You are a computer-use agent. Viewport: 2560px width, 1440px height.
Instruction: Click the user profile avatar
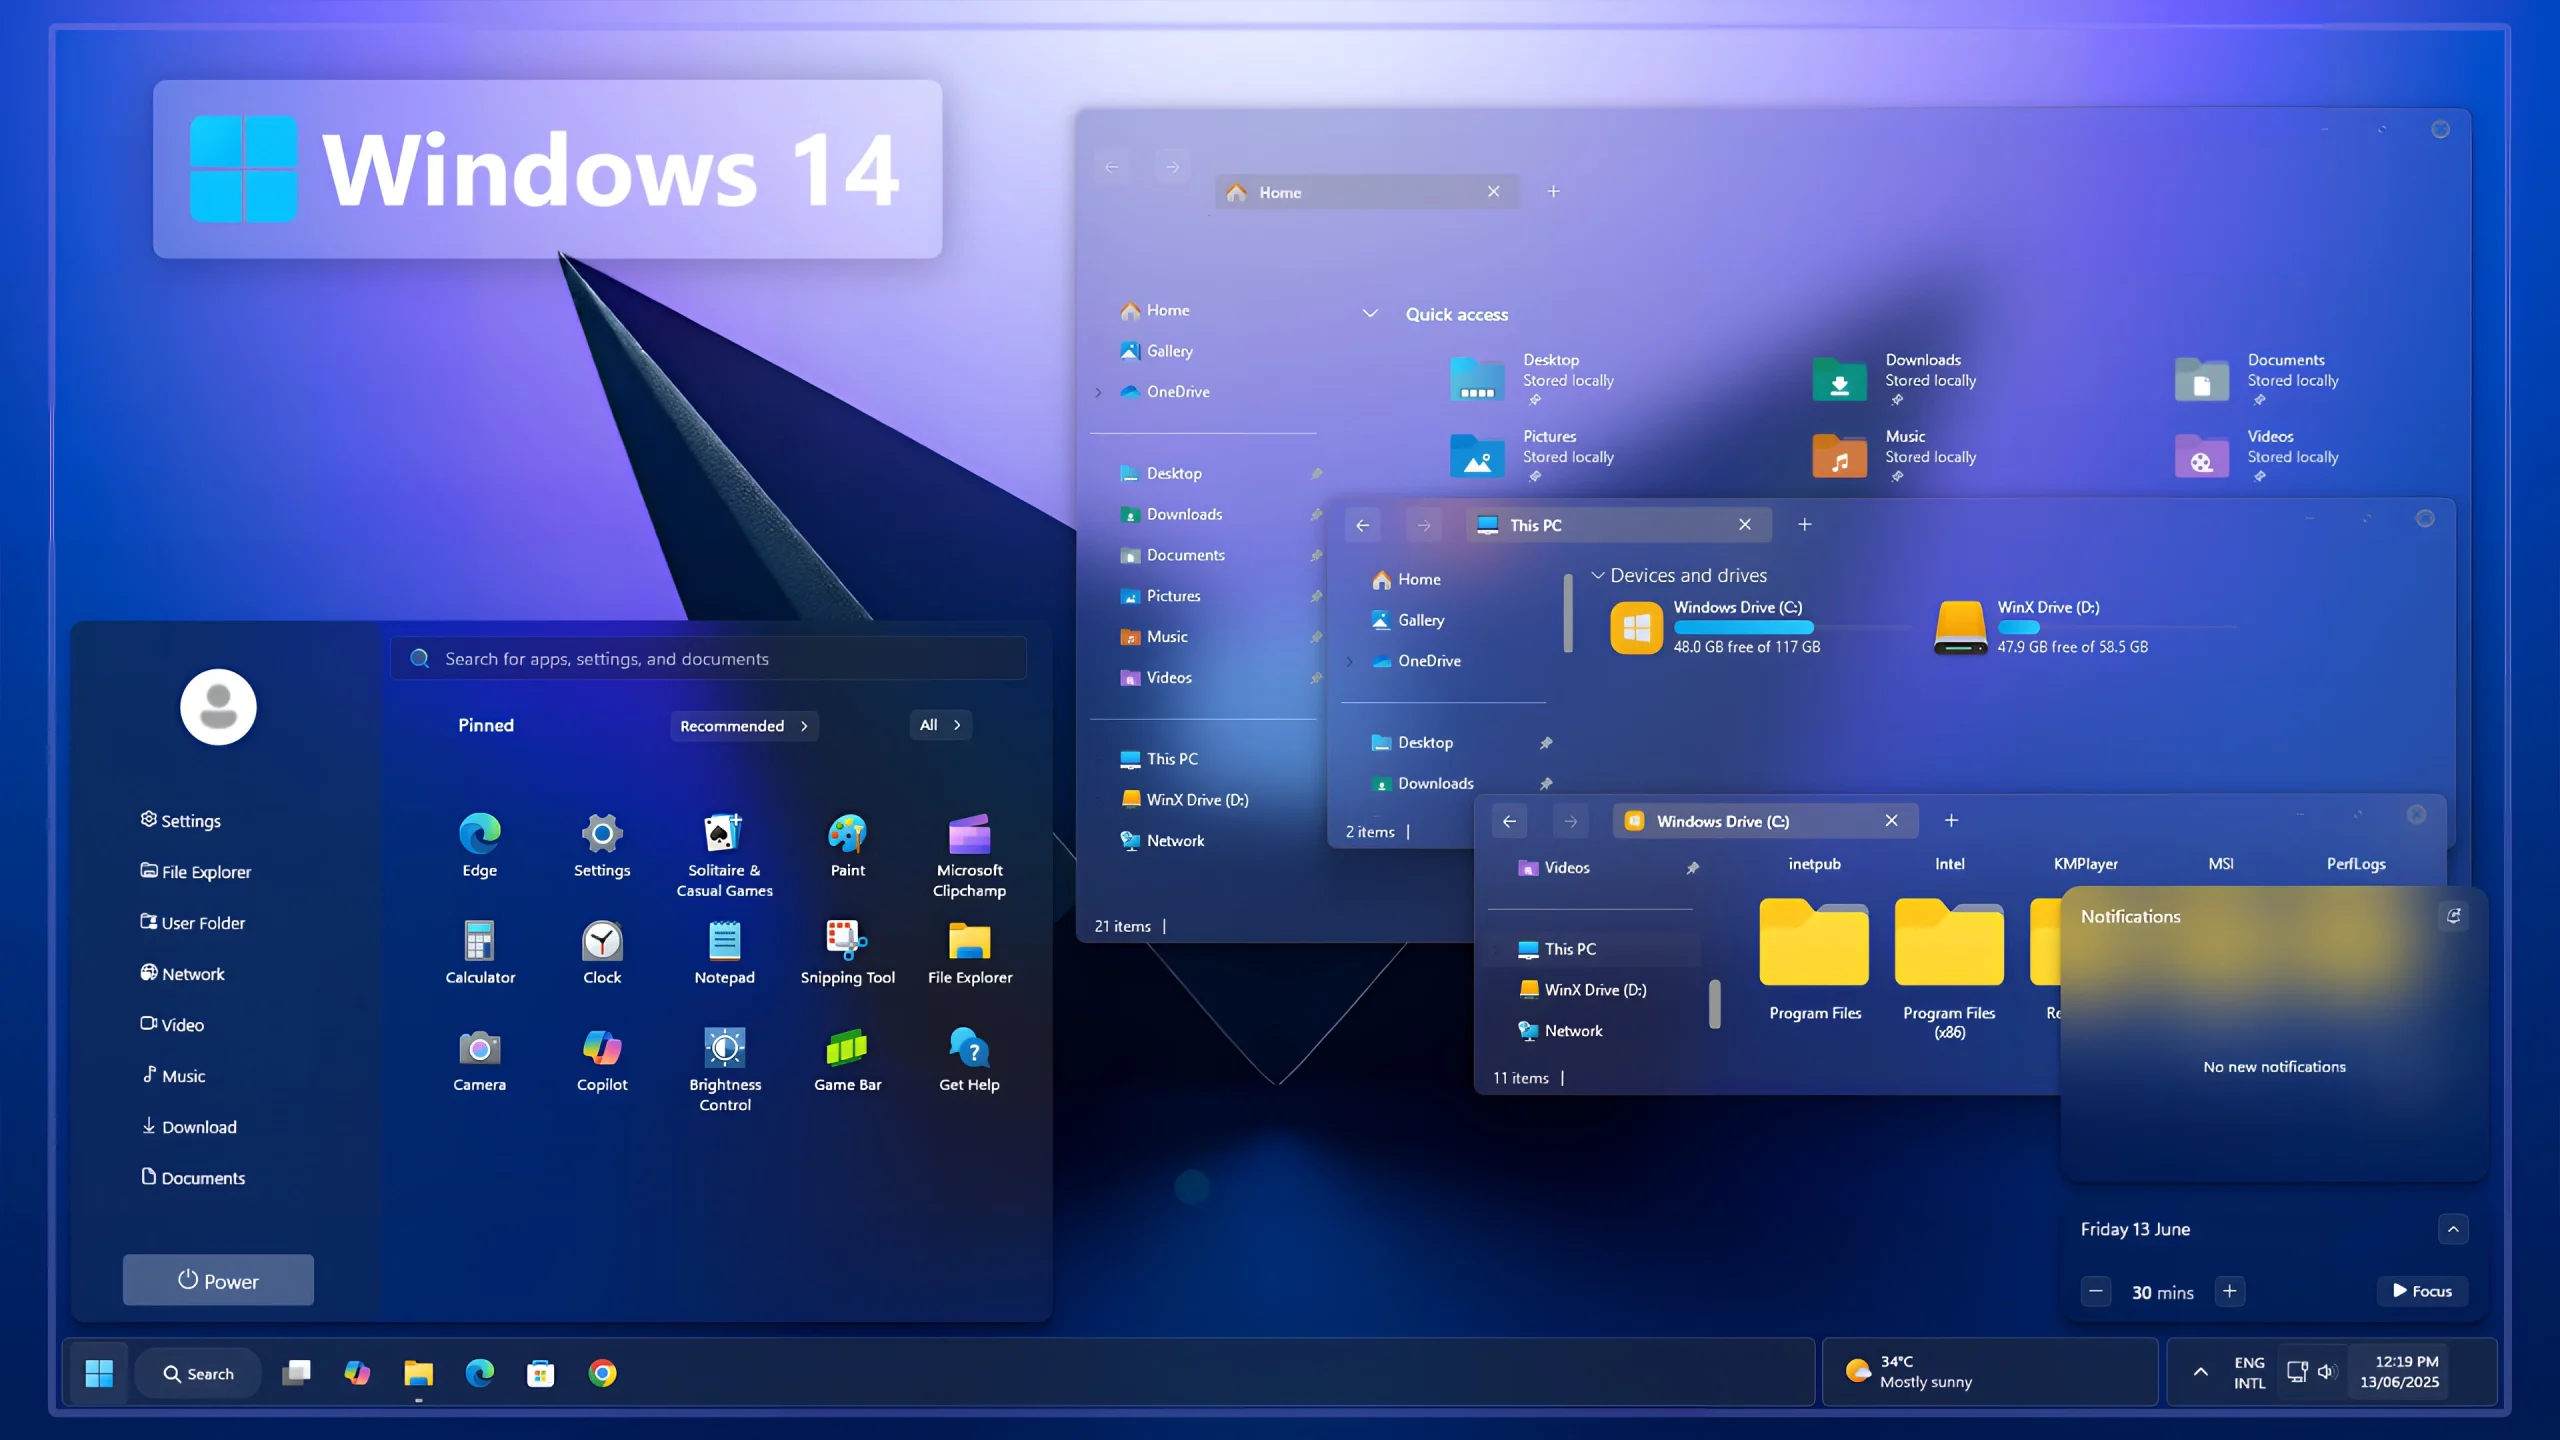click(x=218, y=707)
